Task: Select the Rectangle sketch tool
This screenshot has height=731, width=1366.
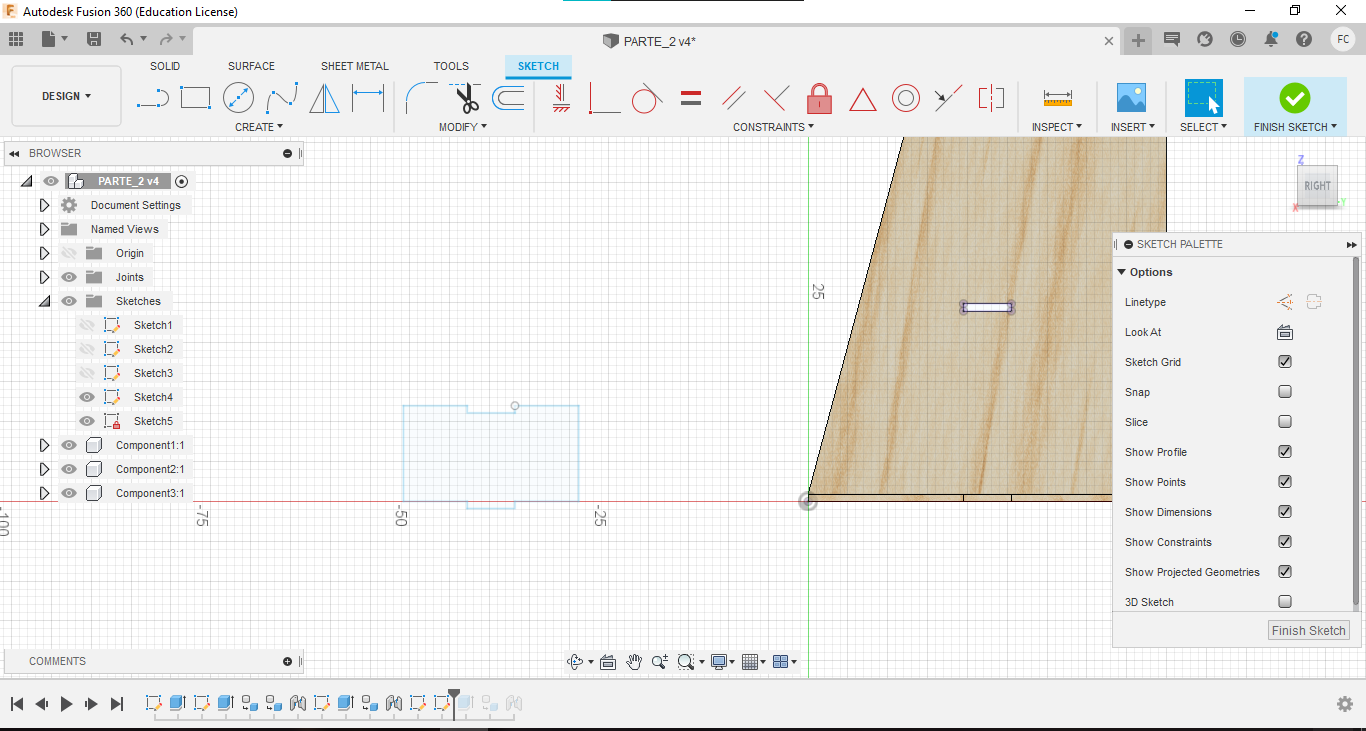Action: (195, 98)
